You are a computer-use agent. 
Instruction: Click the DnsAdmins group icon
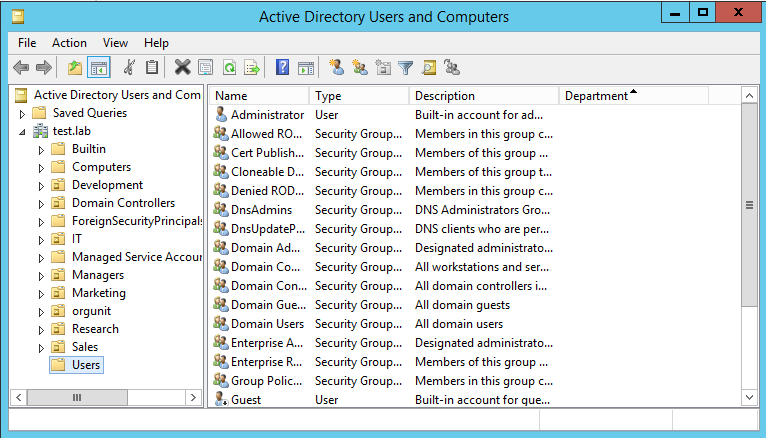pos(221,209)
